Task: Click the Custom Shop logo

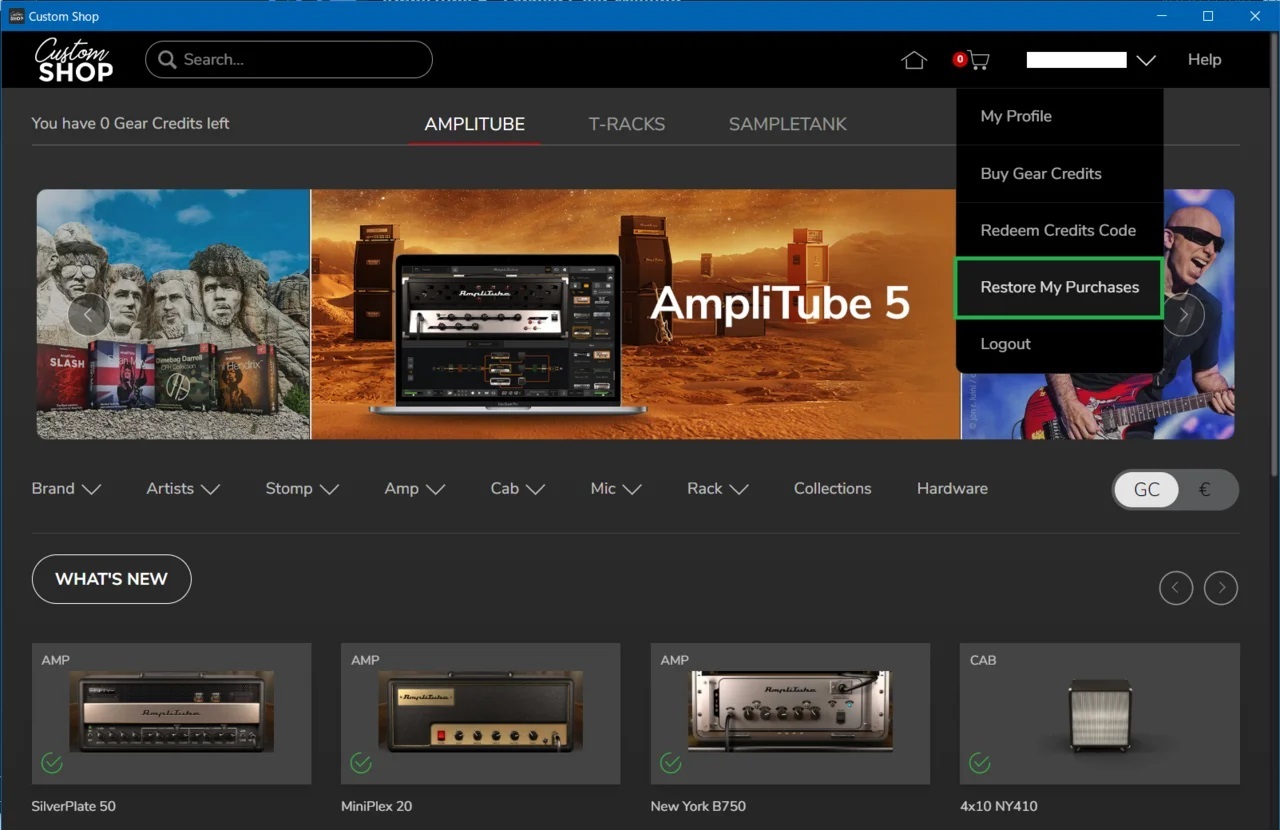Action: click(x=74, y=60)
